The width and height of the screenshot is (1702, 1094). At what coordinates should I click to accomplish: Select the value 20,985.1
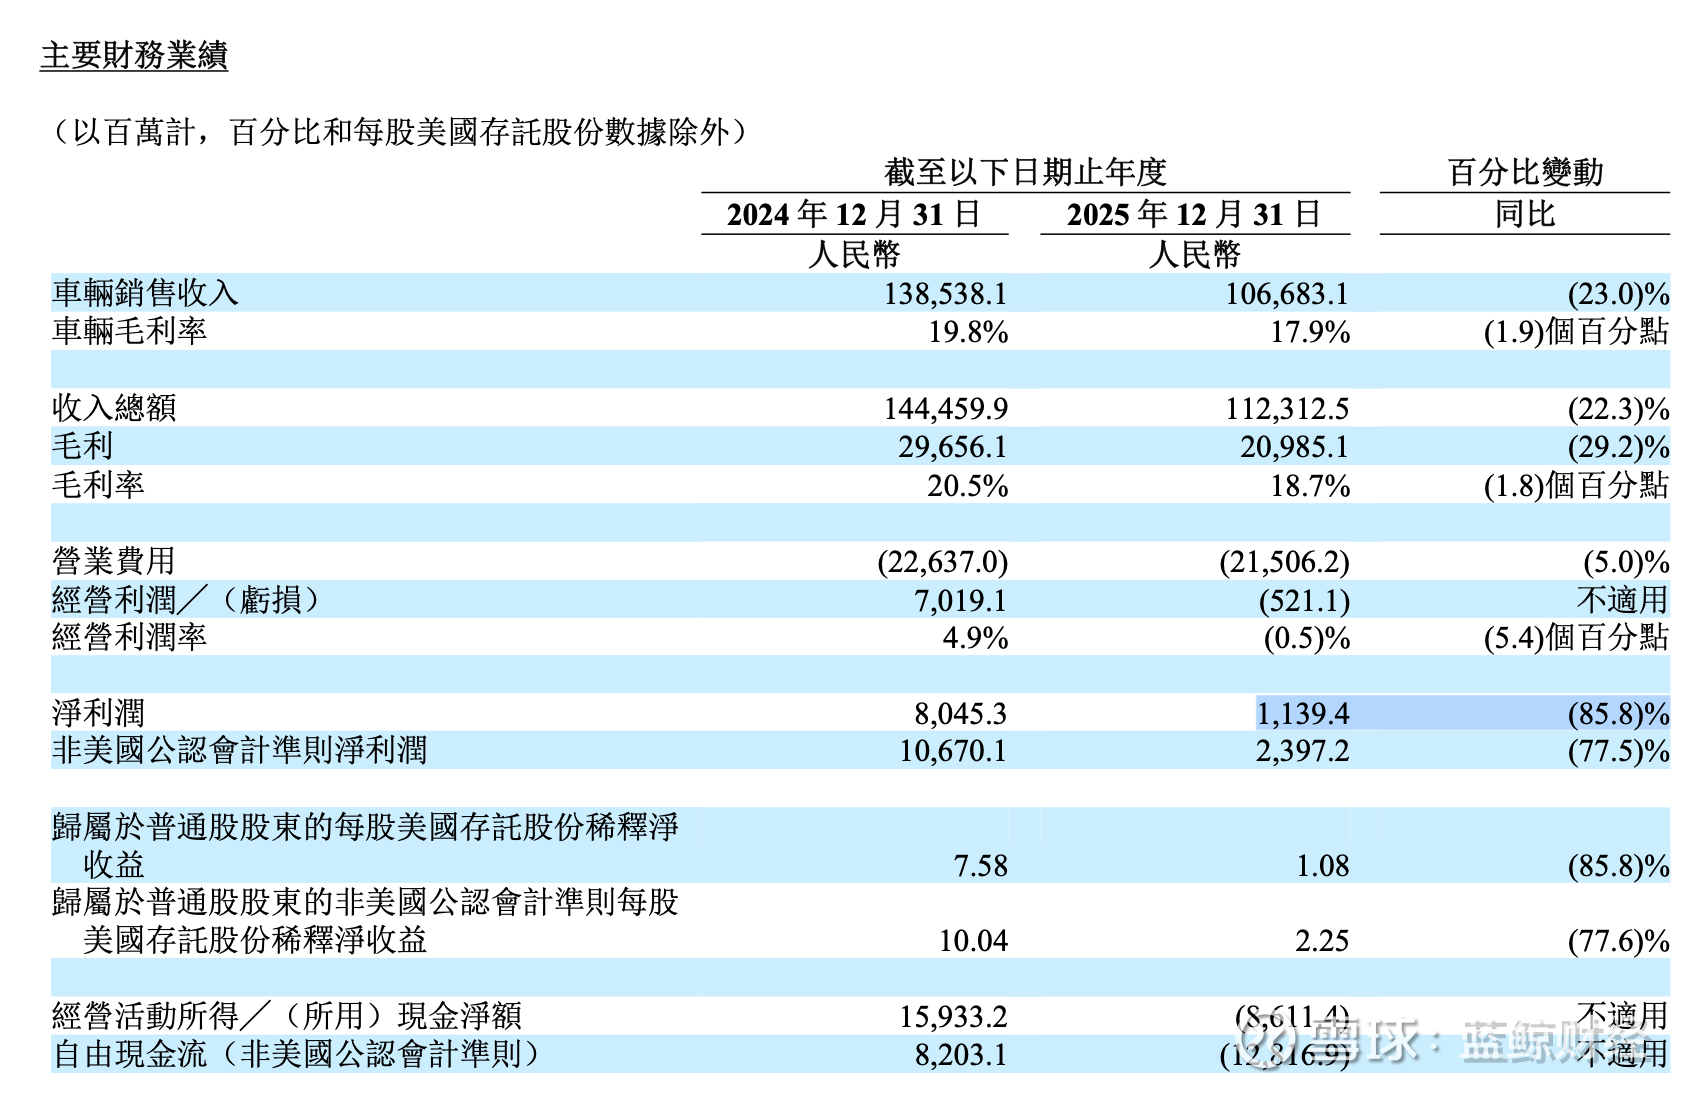pyautogui.click(x=1294, y=447)
